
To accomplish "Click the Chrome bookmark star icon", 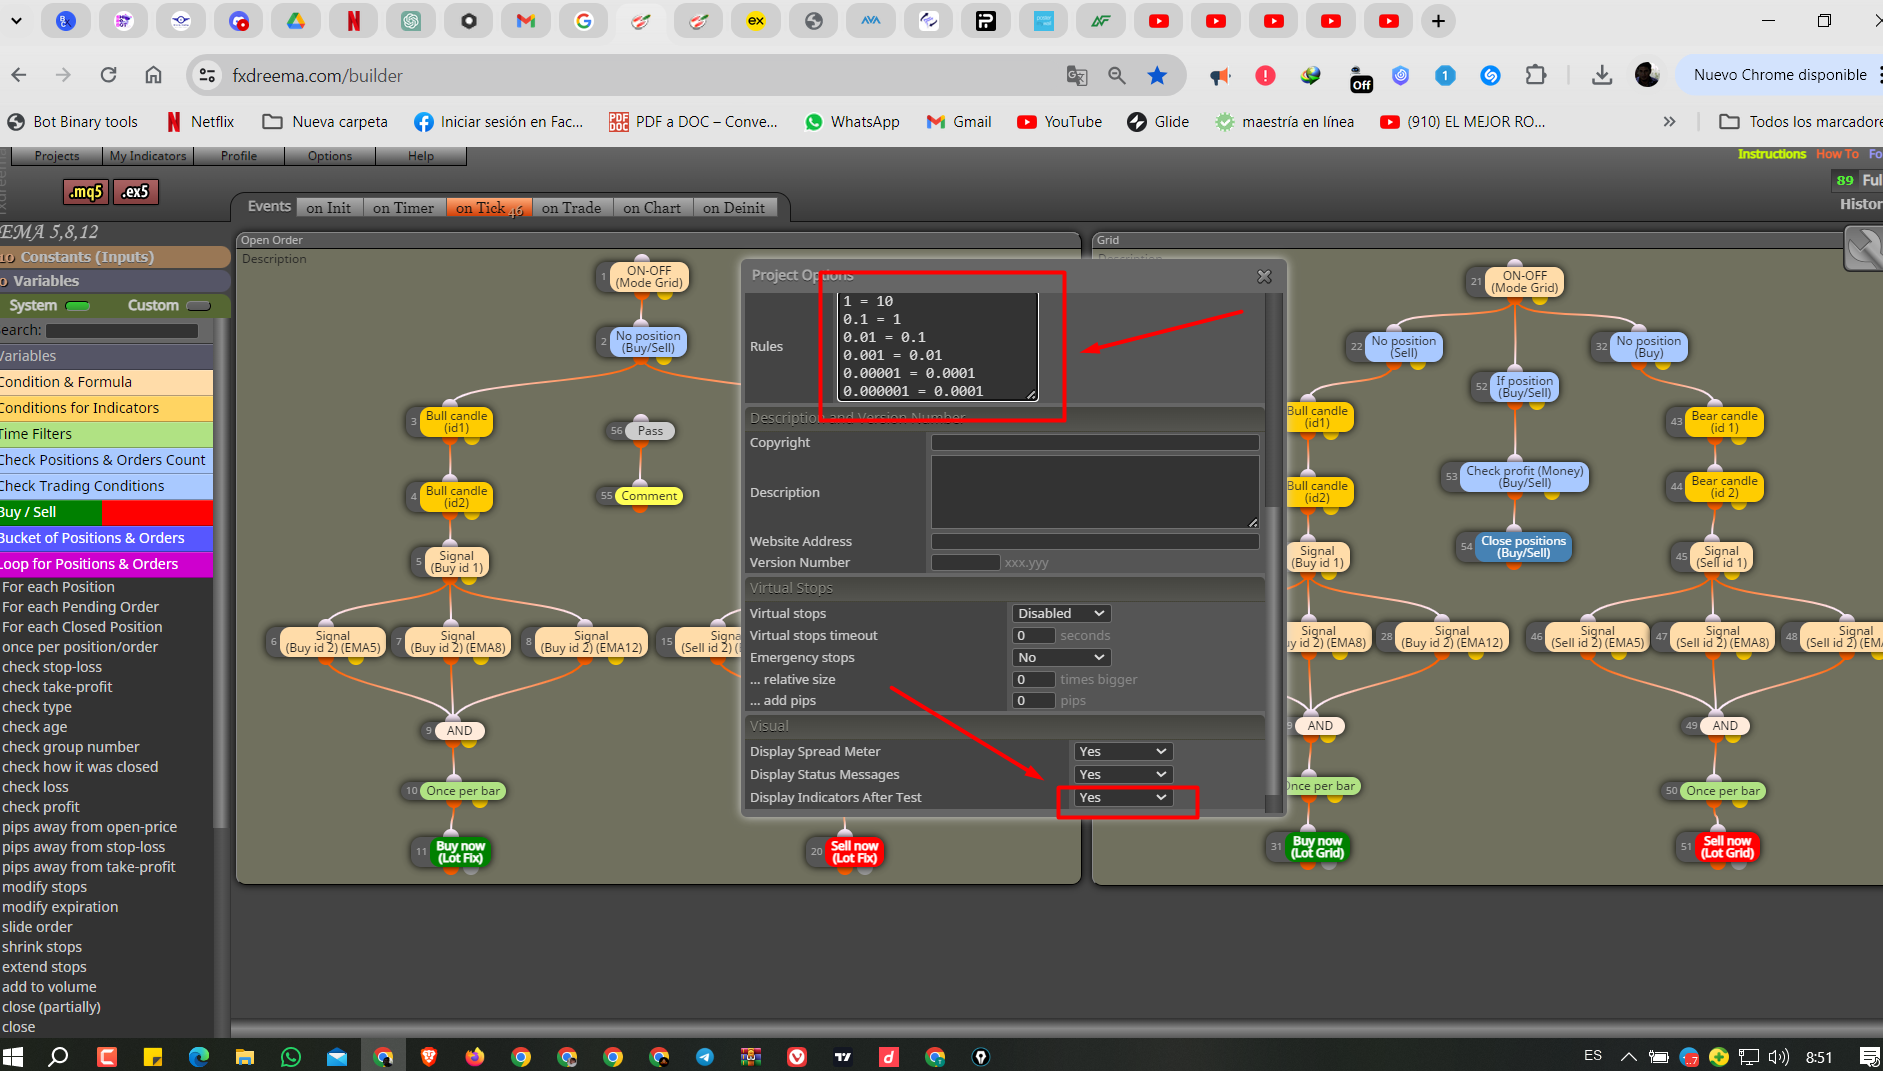I will point(1157,75).
